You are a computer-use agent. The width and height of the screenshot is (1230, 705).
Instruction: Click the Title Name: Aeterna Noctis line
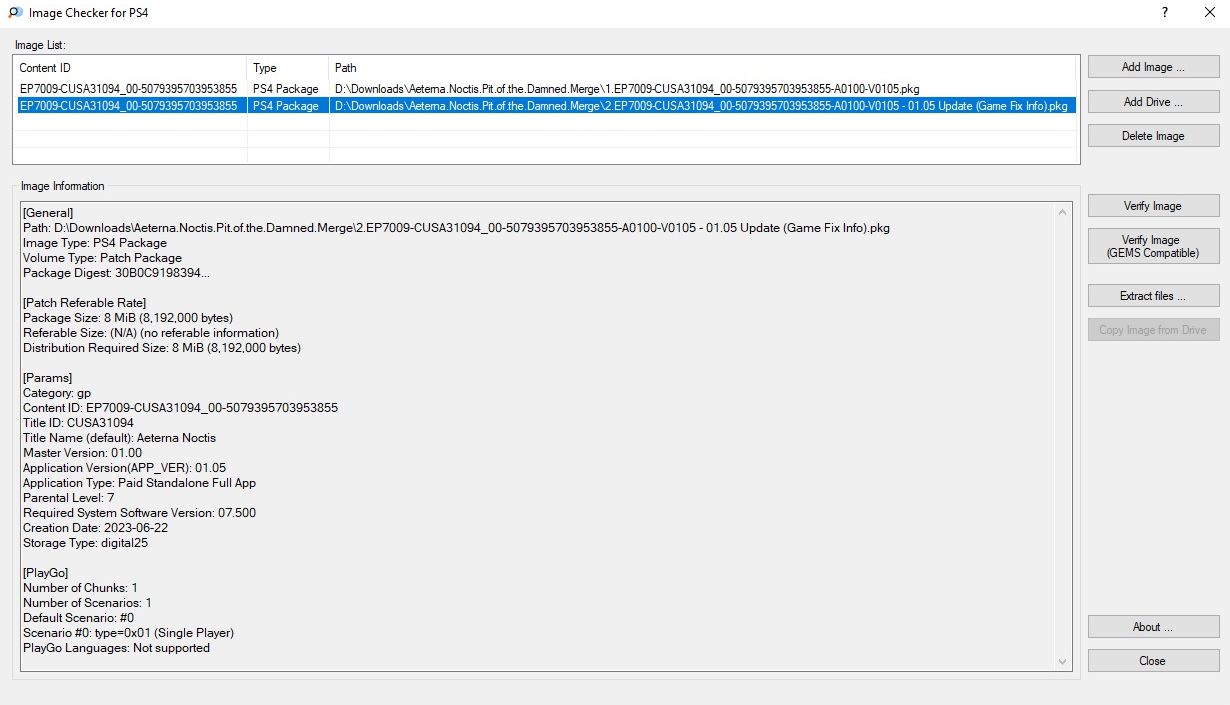[x=120, y=438]
